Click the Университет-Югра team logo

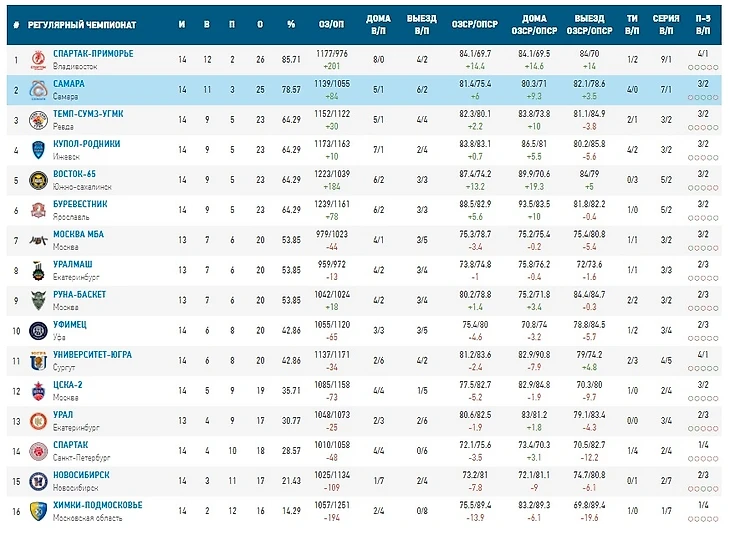(x=38, y=361)
